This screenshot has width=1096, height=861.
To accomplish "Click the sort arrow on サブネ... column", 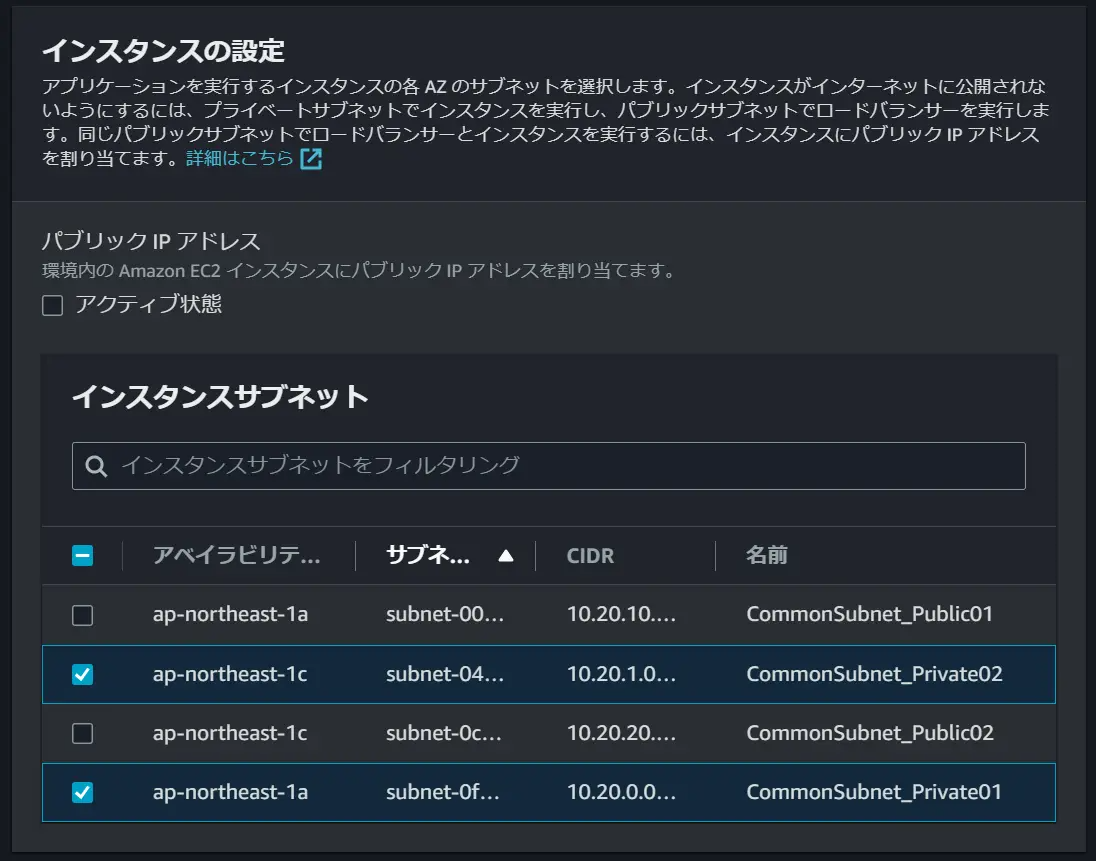I will tap(506, 556).
